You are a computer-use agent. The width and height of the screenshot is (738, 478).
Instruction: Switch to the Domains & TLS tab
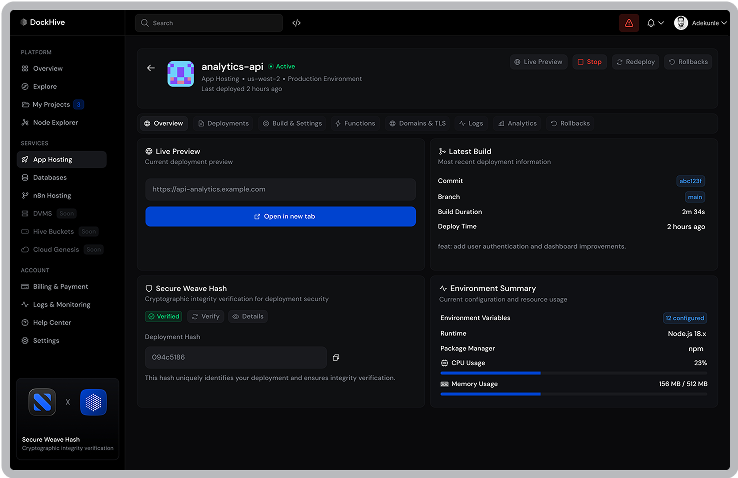417,123
